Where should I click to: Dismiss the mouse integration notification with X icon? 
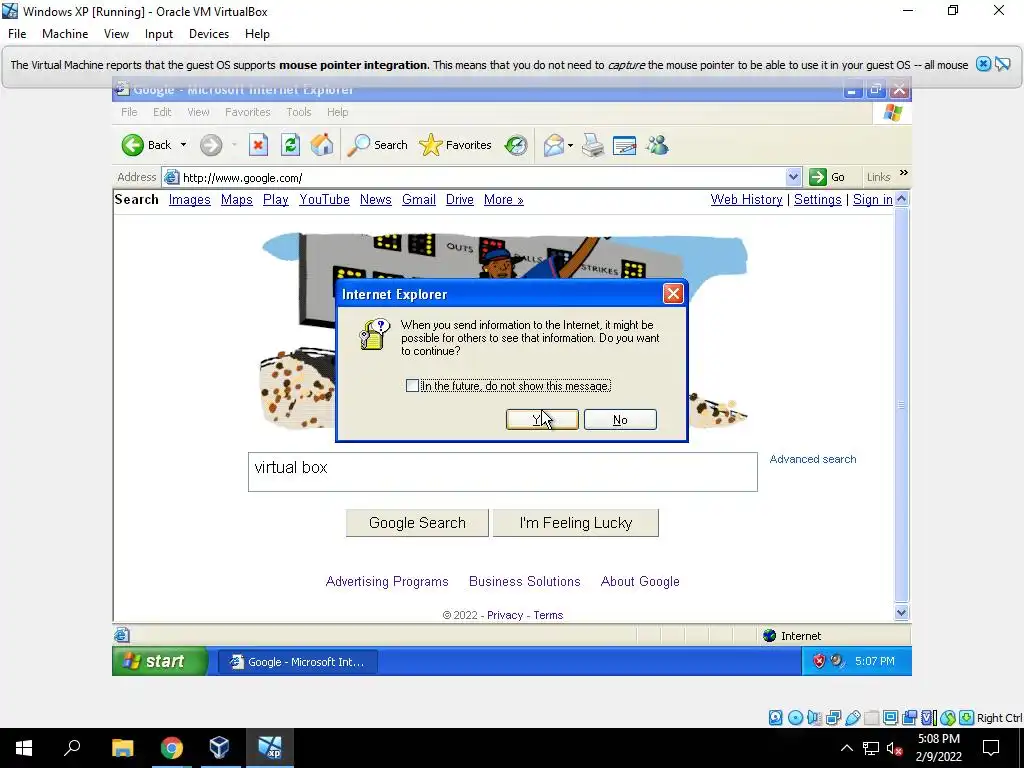click(x=983, y=64)
